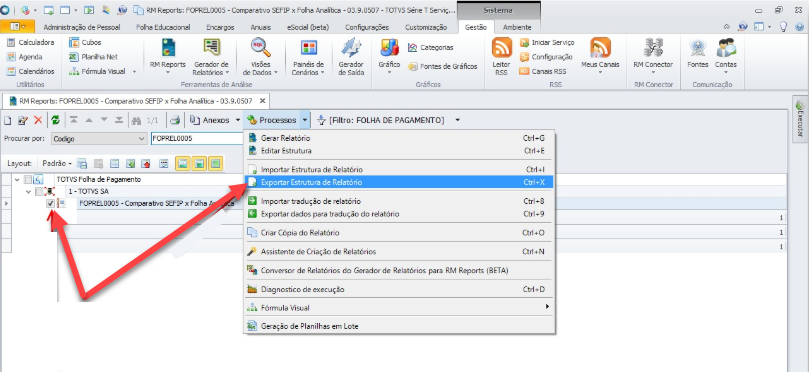Close the RM Reports FOPREL0005 document tab
The height and width of the screenshot is (372, 809).
pyautogui.click(x=263, y=101)
